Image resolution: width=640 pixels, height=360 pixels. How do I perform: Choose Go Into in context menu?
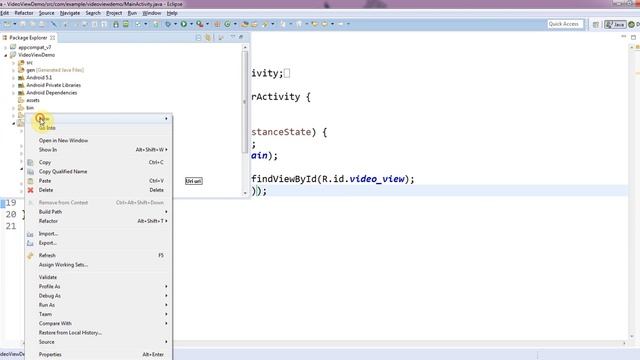[x=98, y=128]
